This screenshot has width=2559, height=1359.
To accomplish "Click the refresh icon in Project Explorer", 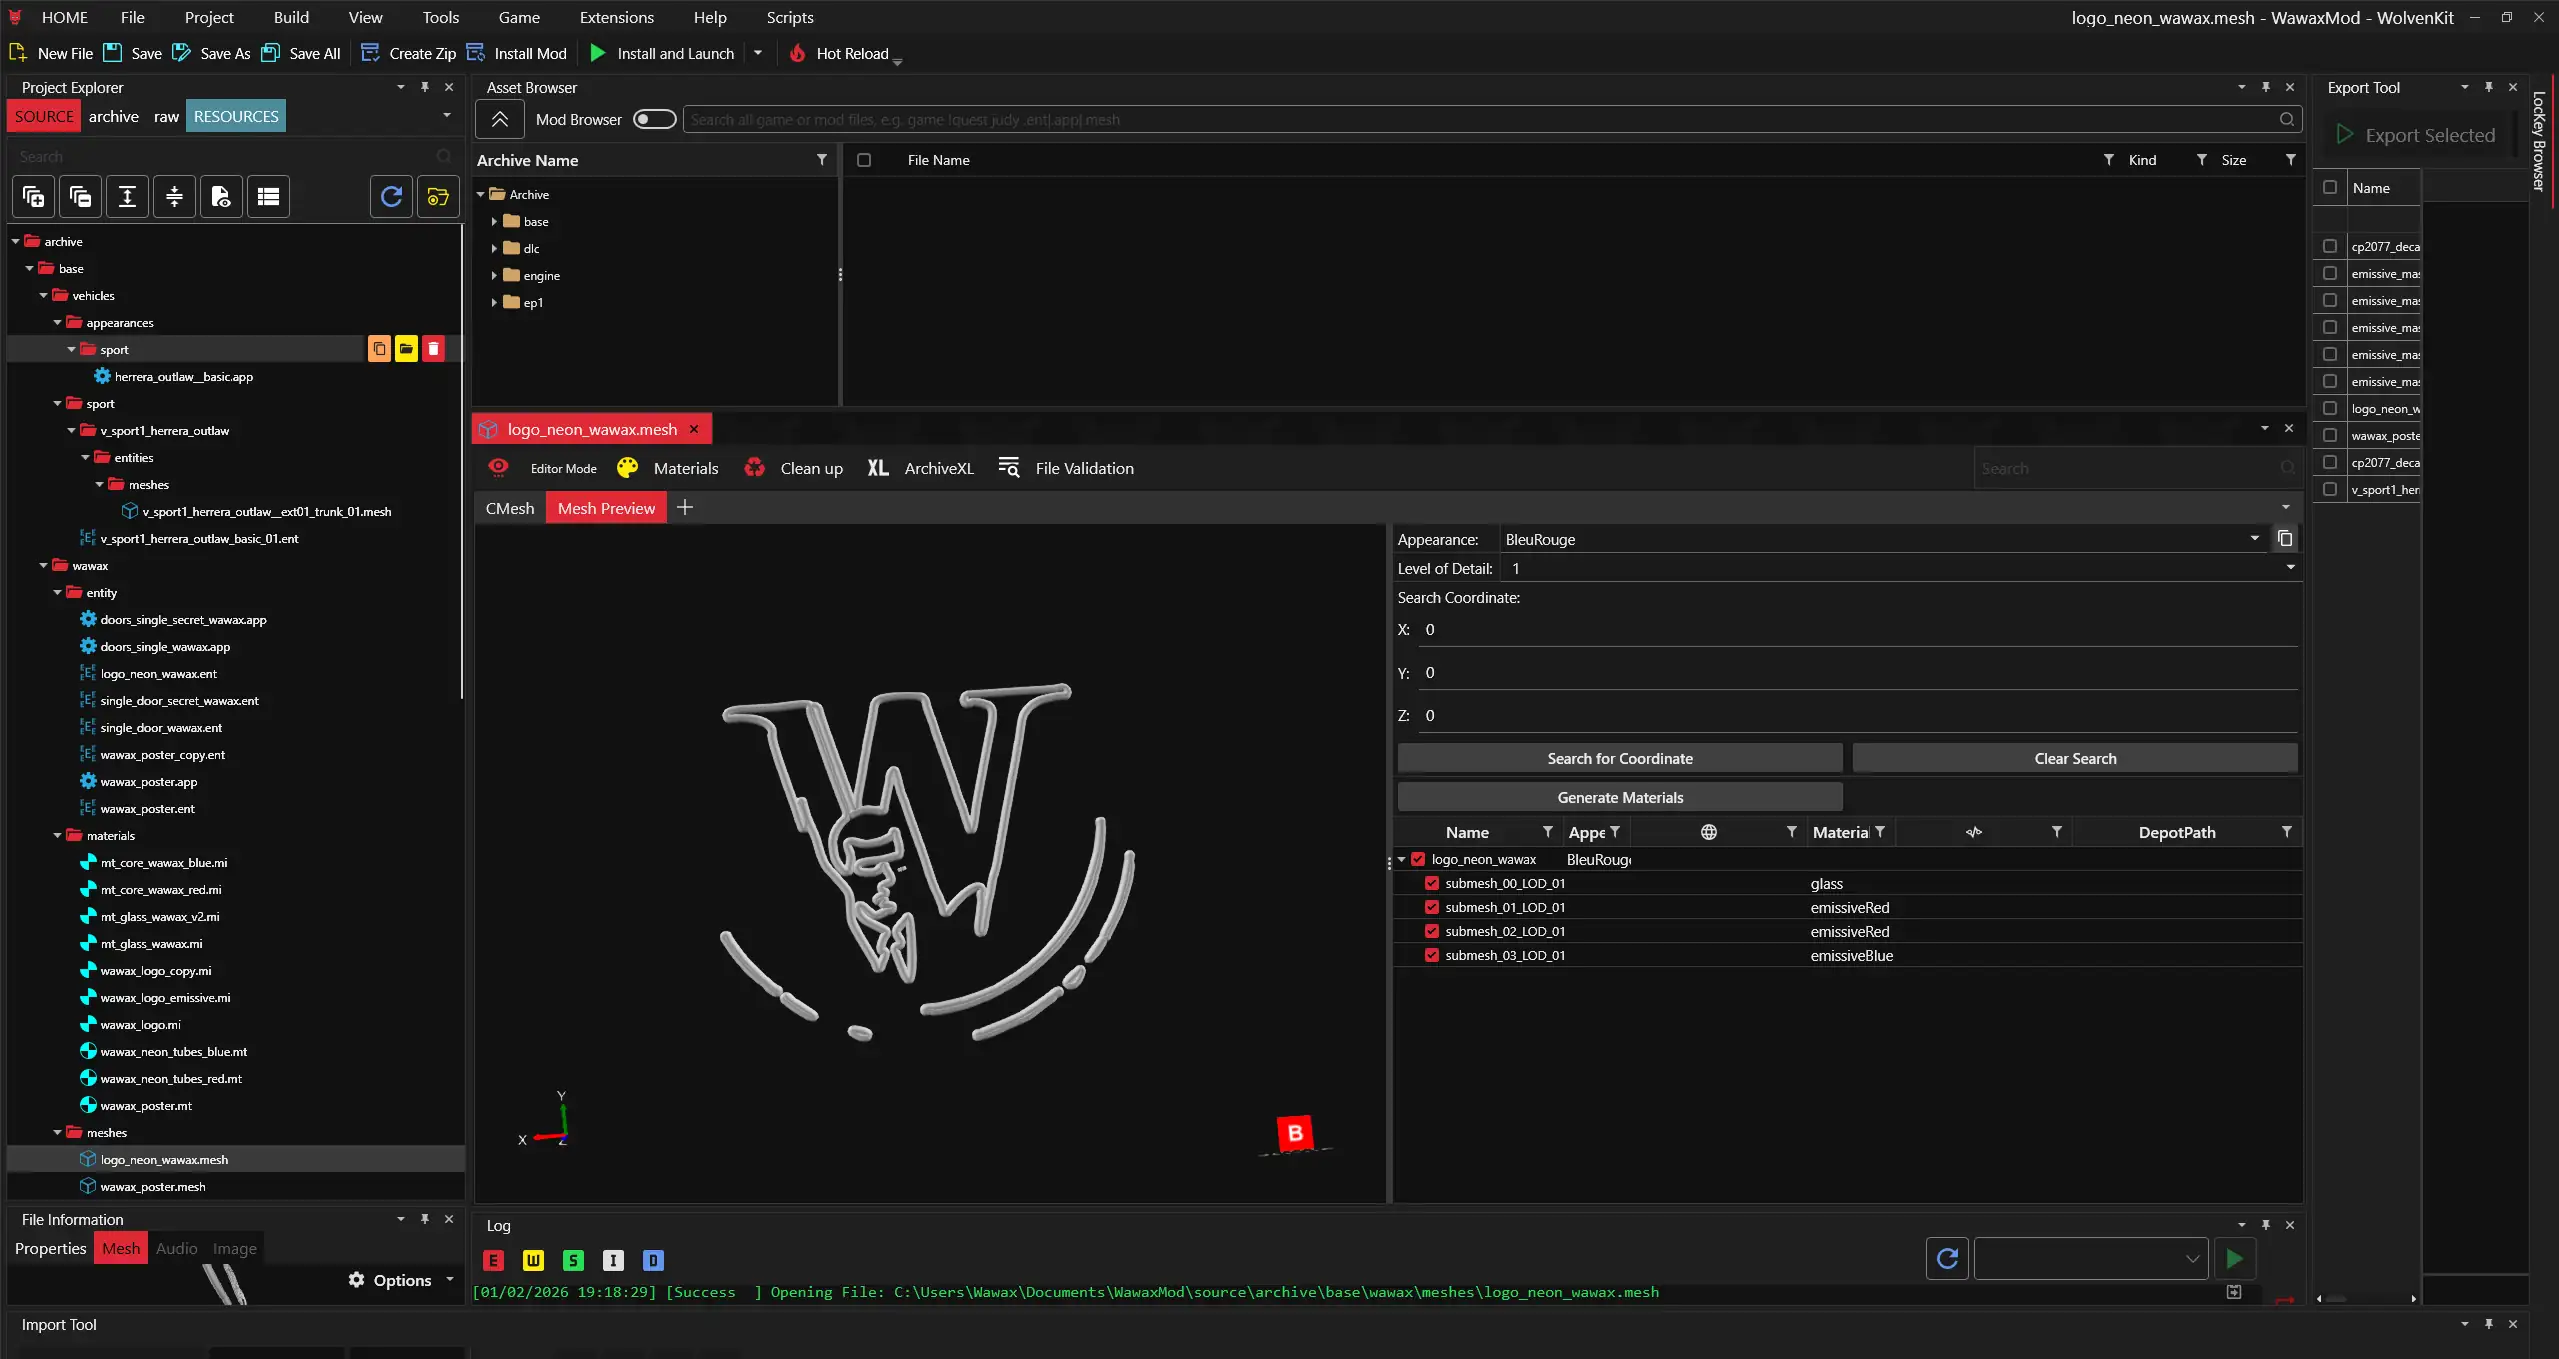I will [392, 196].
